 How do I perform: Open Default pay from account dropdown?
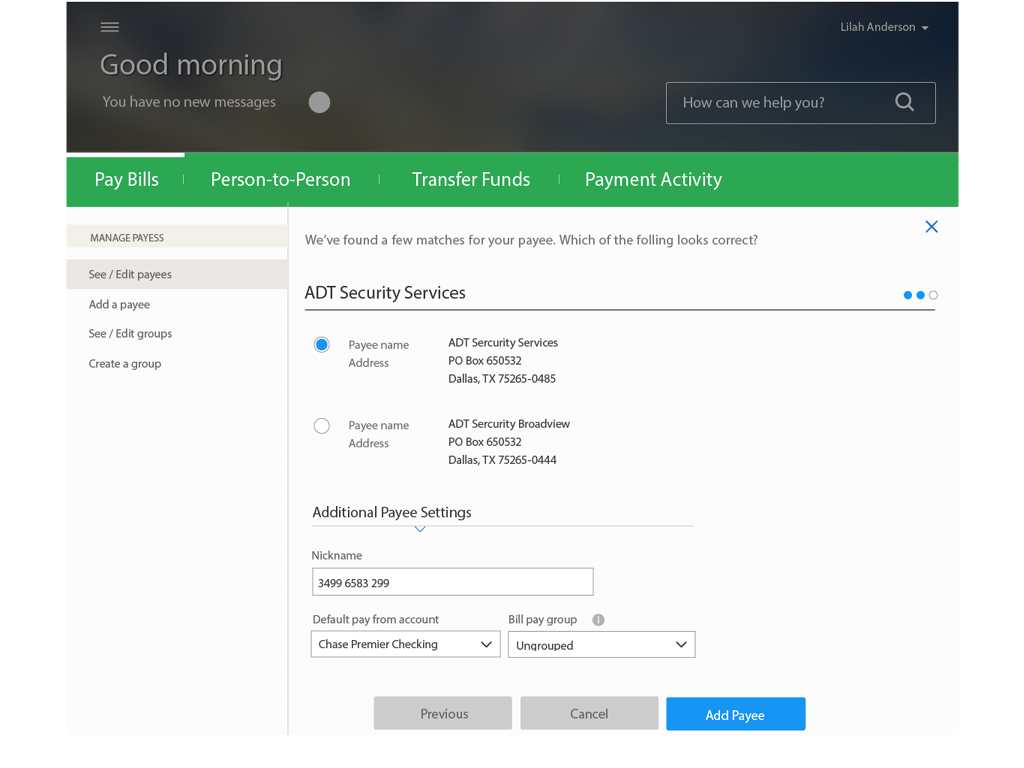pyautogui.click(x=406, y=644)
